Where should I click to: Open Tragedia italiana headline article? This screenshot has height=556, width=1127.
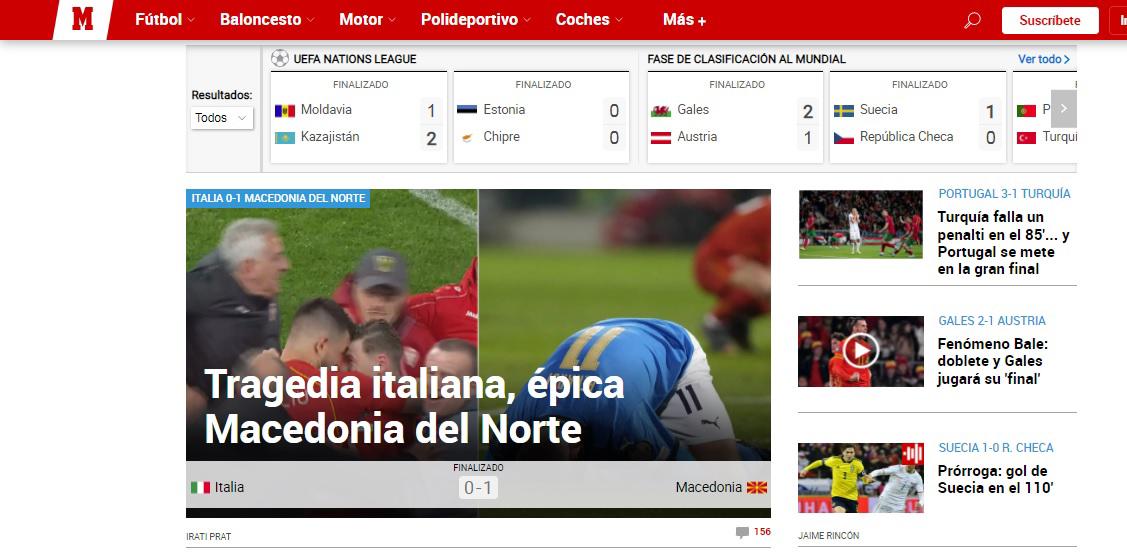[x=415, y=407]
